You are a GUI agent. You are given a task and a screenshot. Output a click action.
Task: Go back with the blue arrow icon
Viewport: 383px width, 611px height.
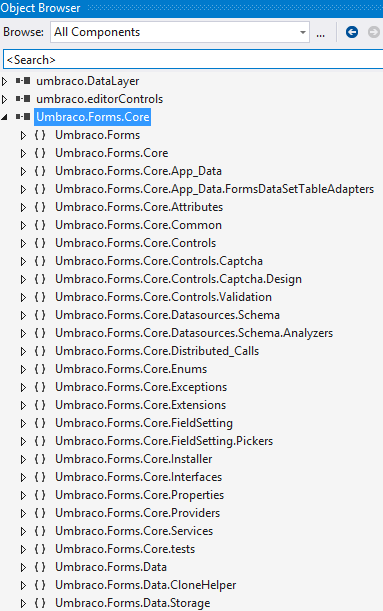point(352,32)
